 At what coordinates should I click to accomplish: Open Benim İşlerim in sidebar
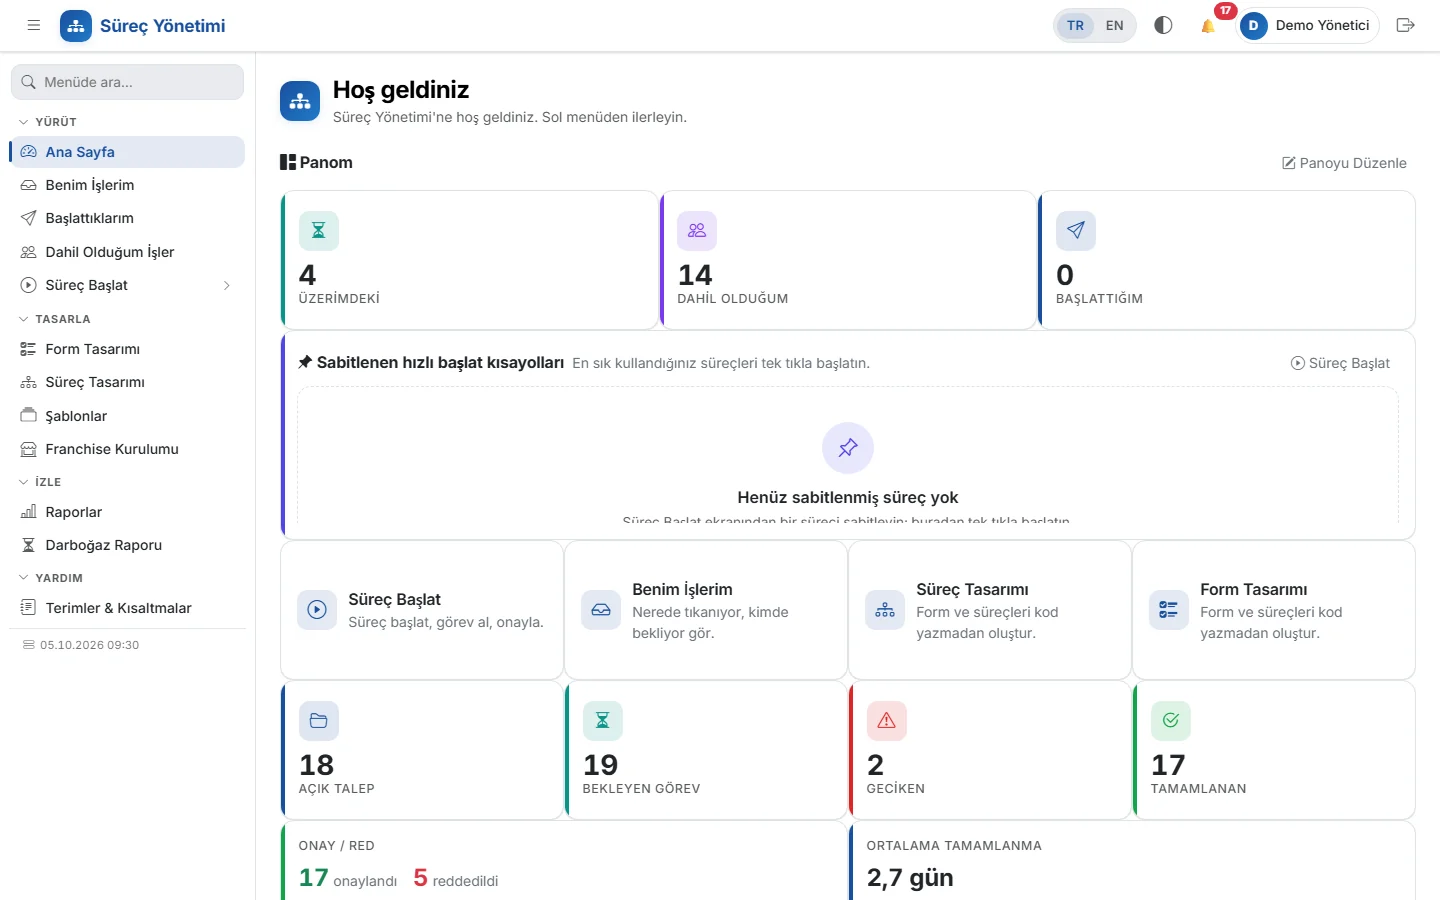point(127,185)
